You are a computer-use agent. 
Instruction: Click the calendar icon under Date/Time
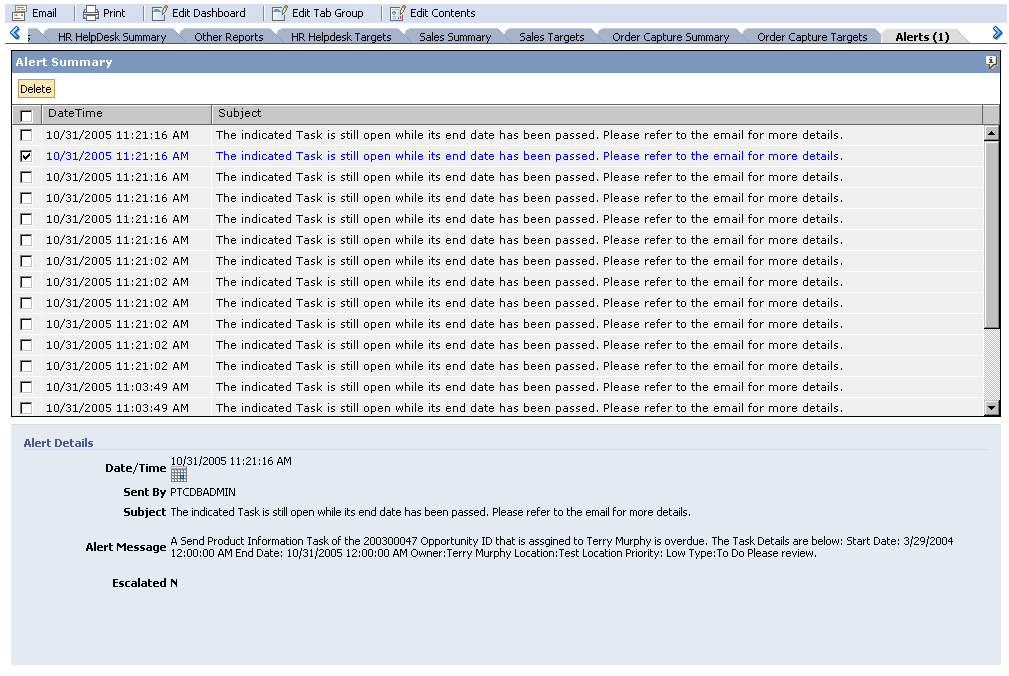178,475
